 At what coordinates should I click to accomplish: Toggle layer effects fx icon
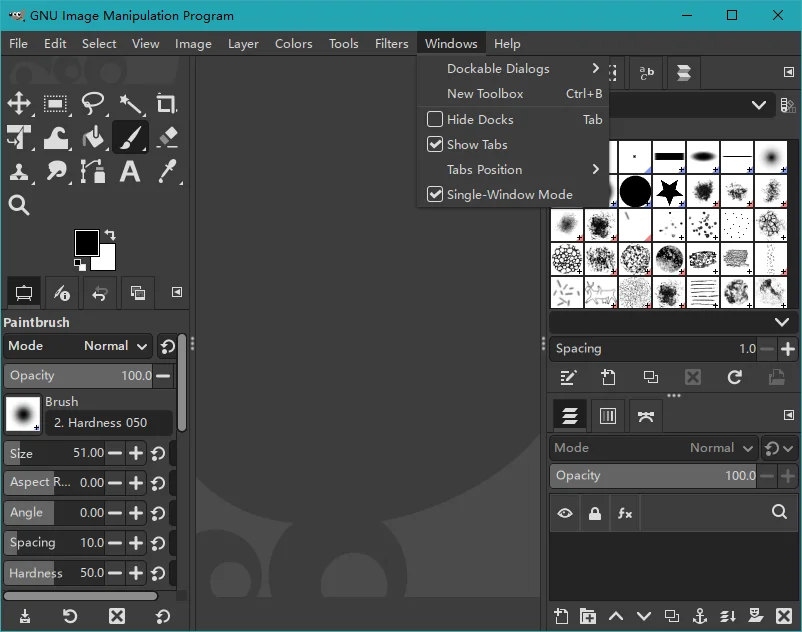point(625,513)
